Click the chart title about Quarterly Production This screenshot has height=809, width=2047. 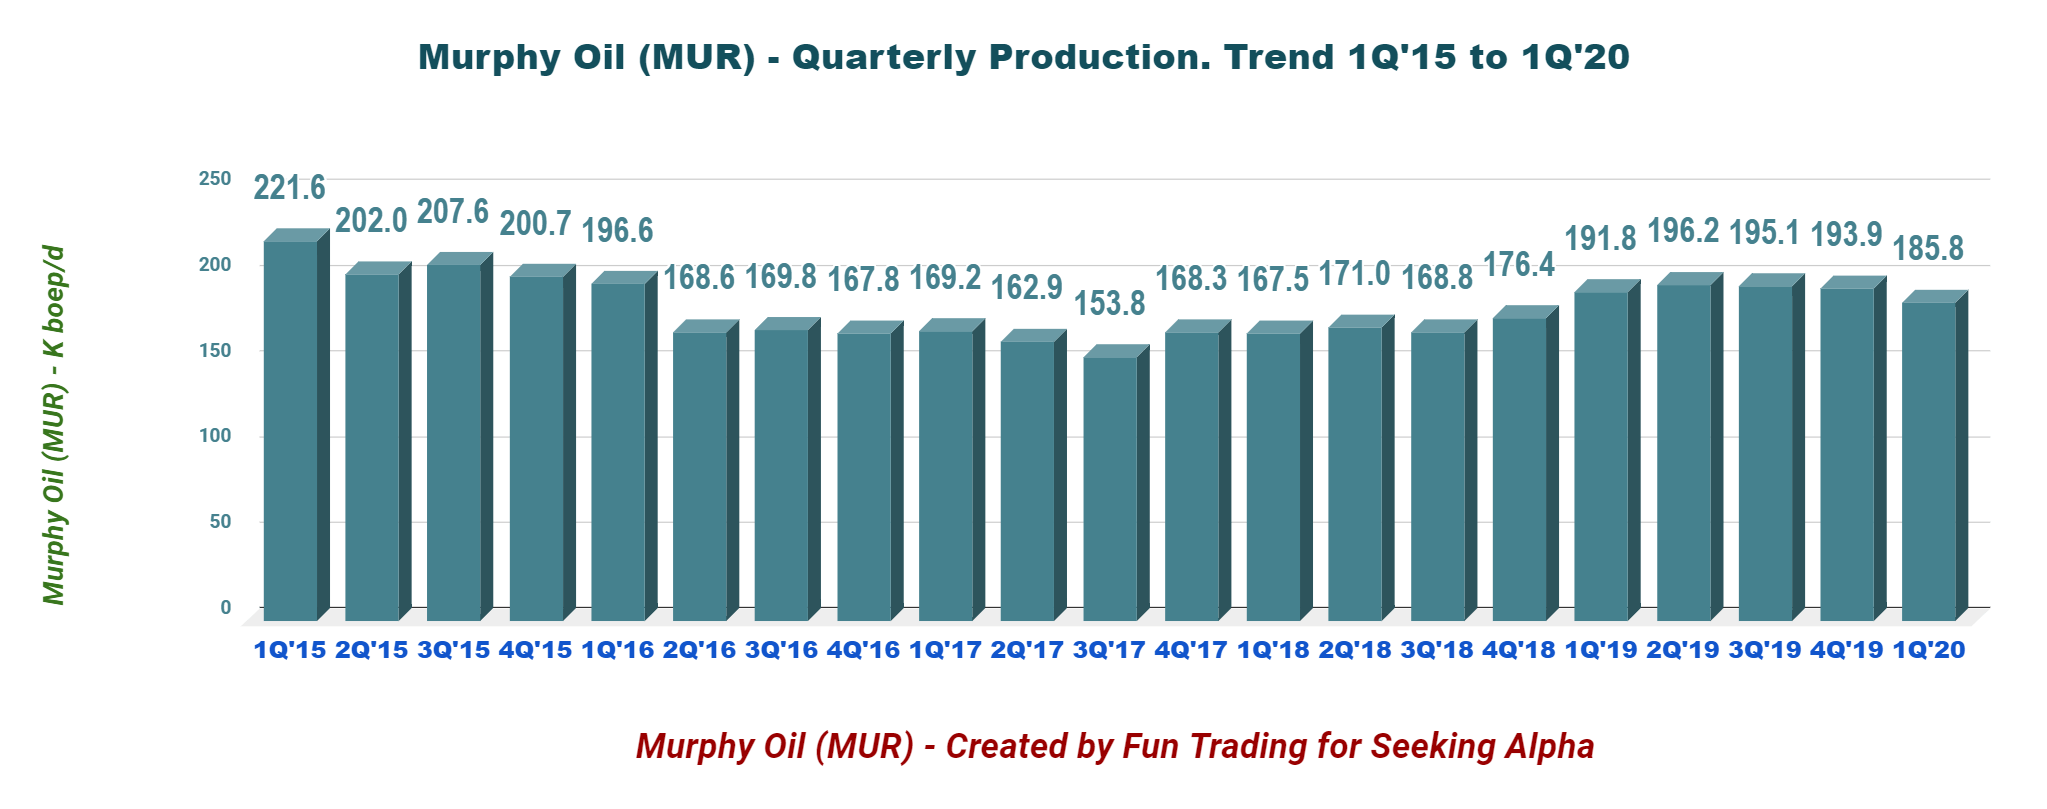tap(1024, 57)
